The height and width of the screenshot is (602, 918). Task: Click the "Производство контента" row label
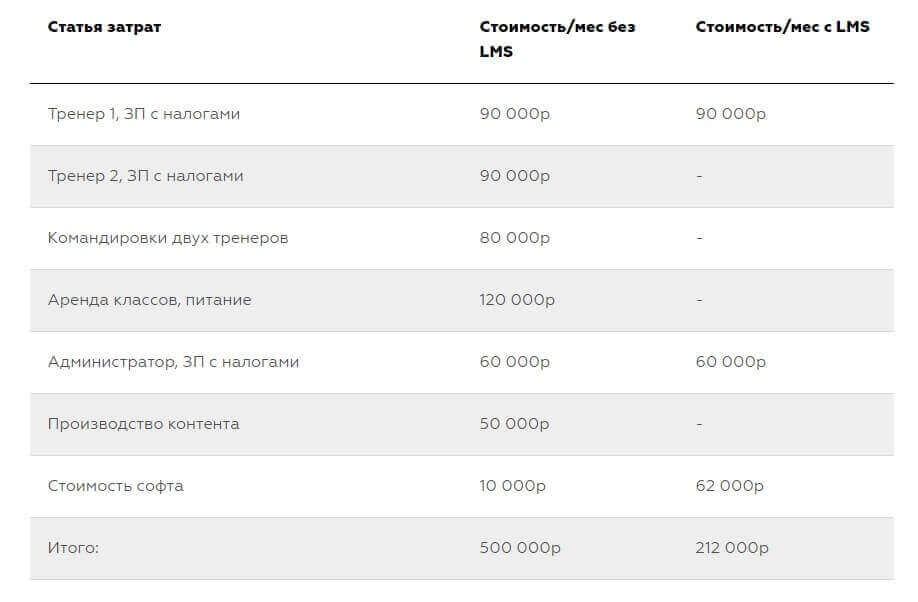coord(144,424)
